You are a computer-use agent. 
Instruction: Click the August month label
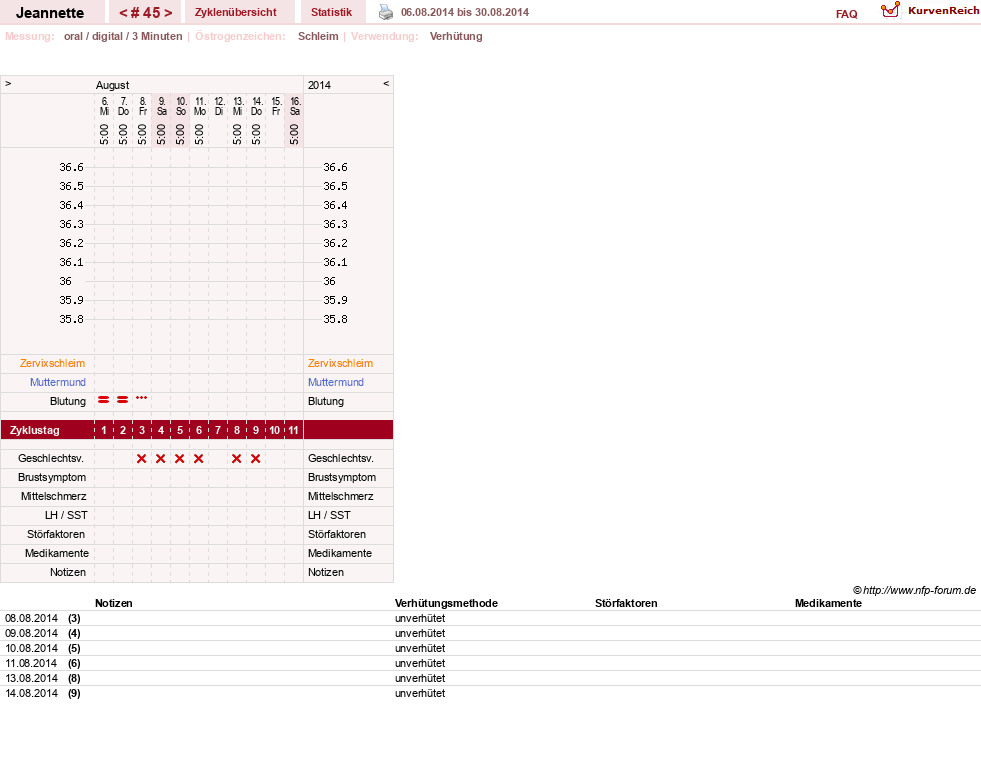click(113, 85)
